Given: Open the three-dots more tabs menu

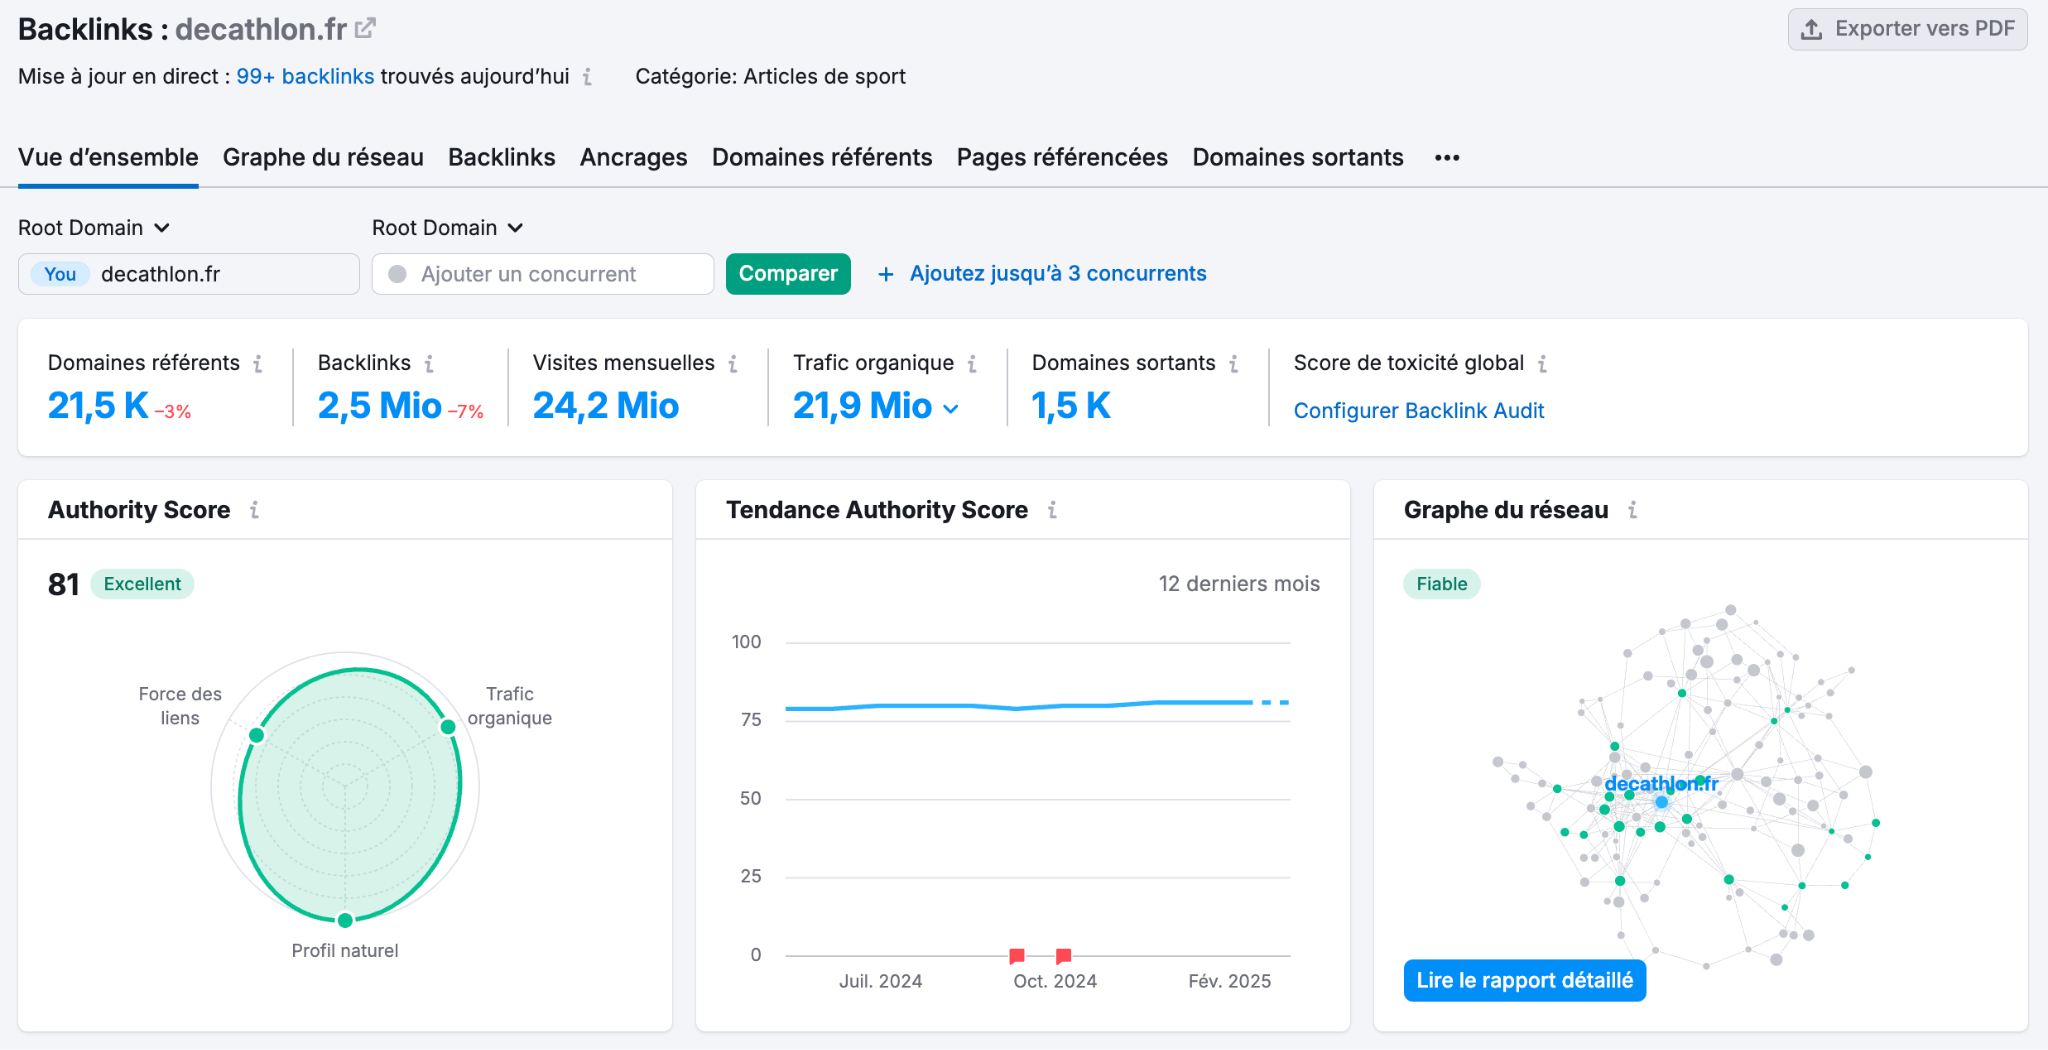Looking at the screenshot, I should (1447, 158).
